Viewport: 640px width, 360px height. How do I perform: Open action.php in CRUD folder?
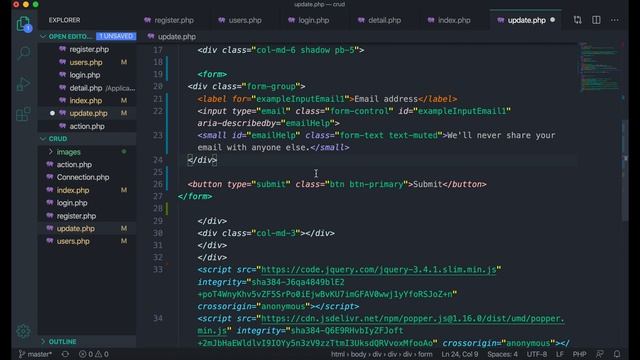pyautogui.click(x=74, y=164)
